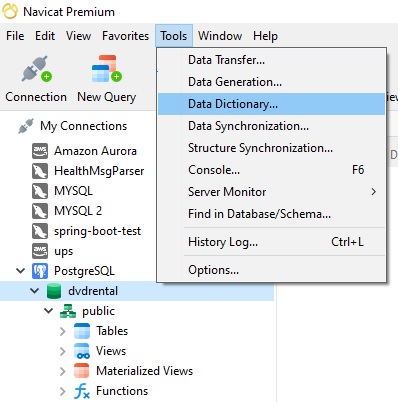Open the View menu
Screen dimensions: 398x402
coord(78,36)
